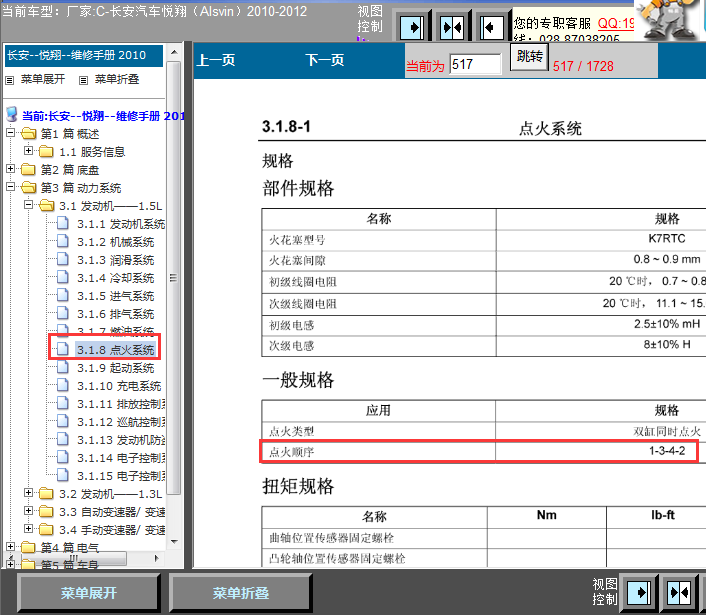Click the page icon of 3.1.10 充电系统
This screenshot has height=615, width=706.
[x=63, y=385]
